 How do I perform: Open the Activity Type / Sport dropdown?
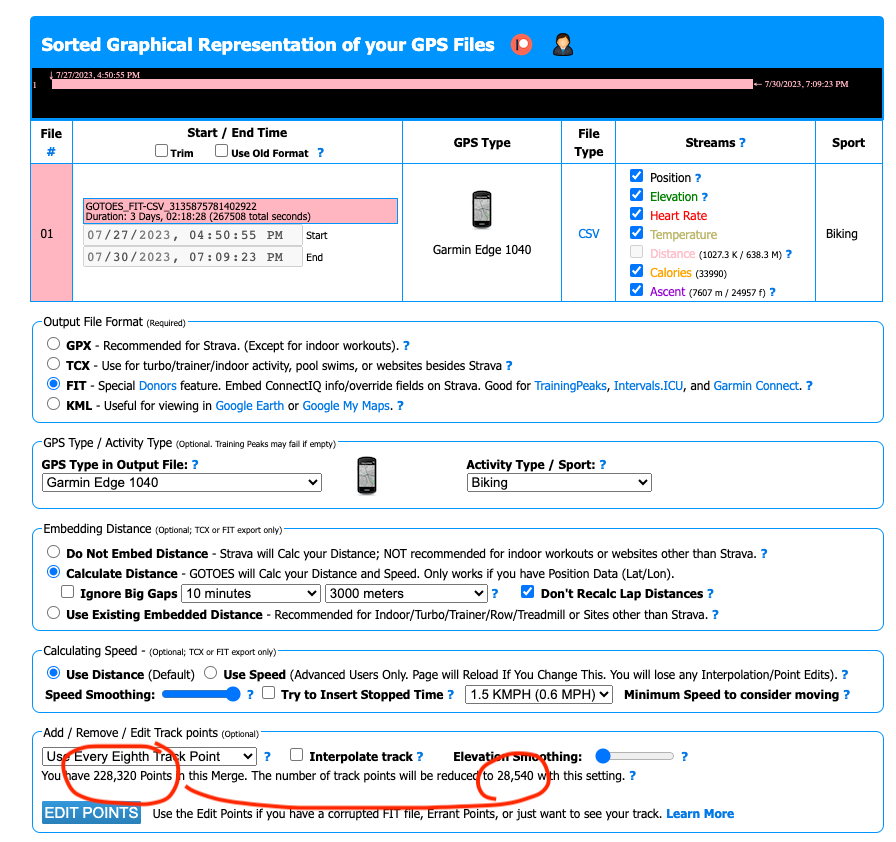(559, 483)
